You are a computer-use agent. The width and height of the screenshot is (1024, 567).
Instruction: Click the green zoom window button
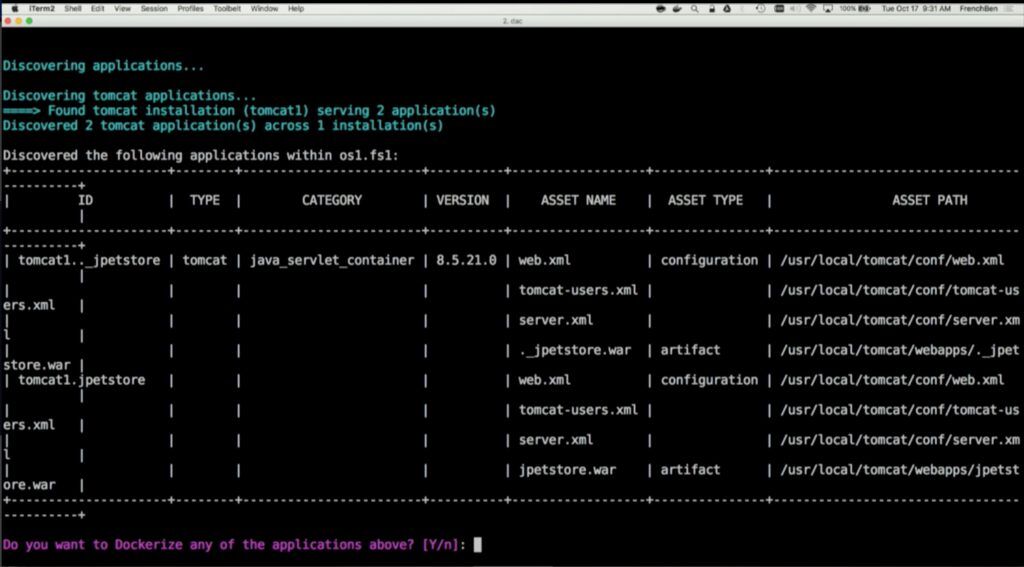click(x=29, y=21)
